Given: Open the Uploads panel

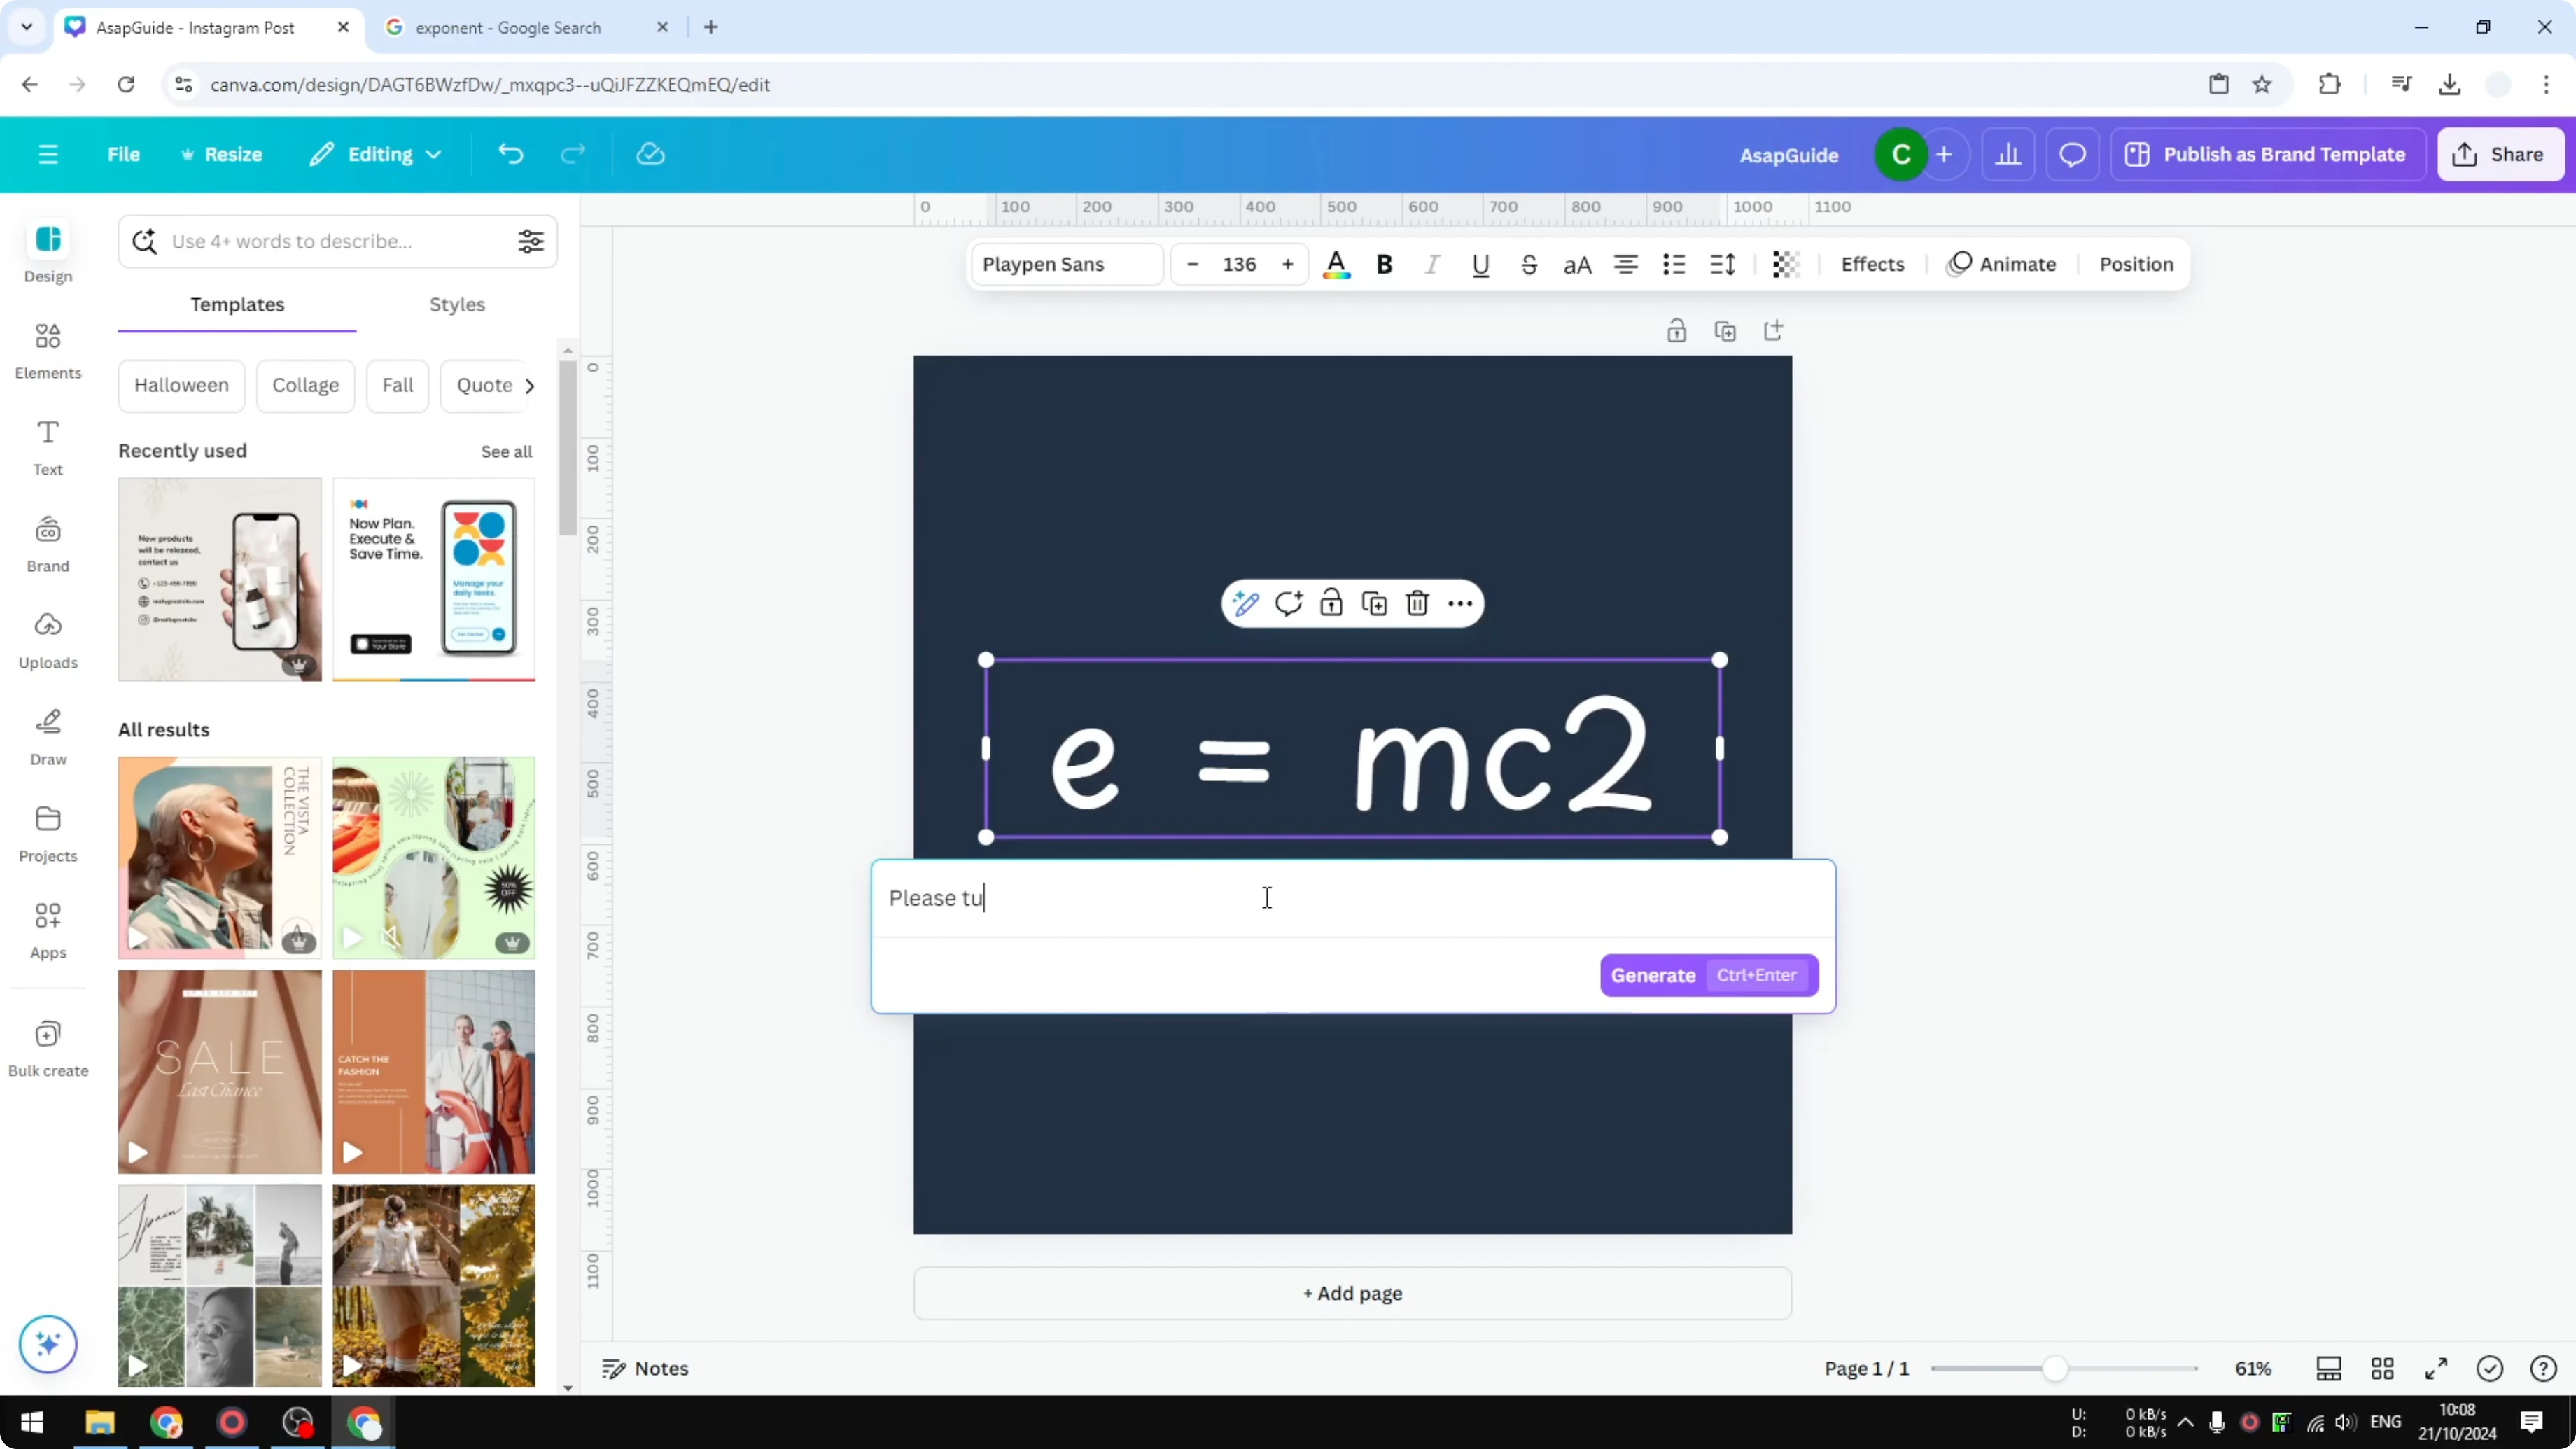Looking at the screenshot, I should tap(47, 640).
